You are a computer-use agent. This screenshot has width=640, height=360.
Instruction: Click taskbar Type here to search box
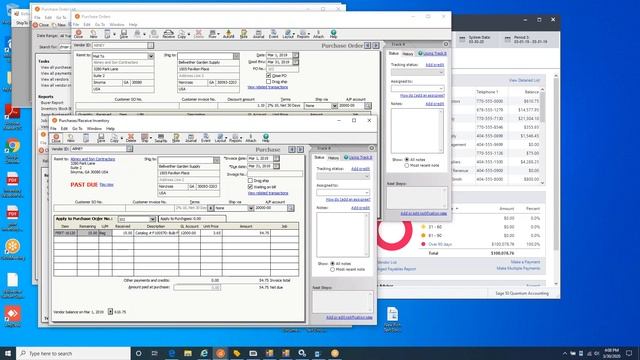(x=73, y=353)
